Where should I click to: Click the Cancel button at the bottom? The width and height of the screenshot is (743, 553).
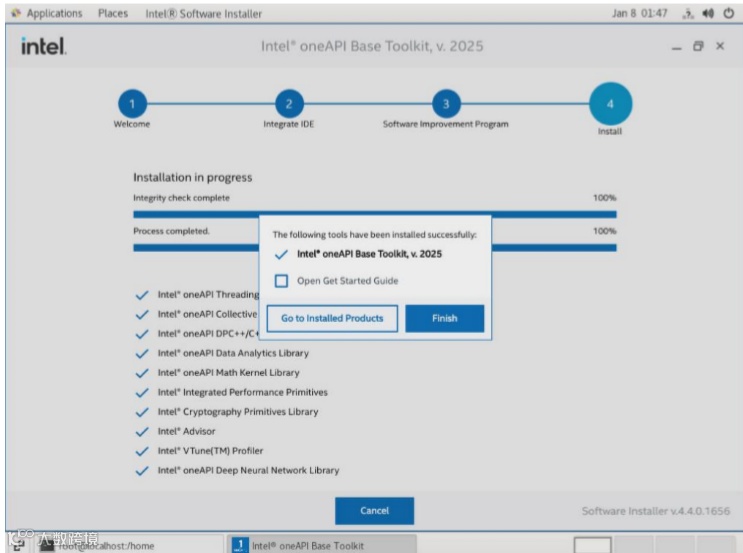click(374, 511)
